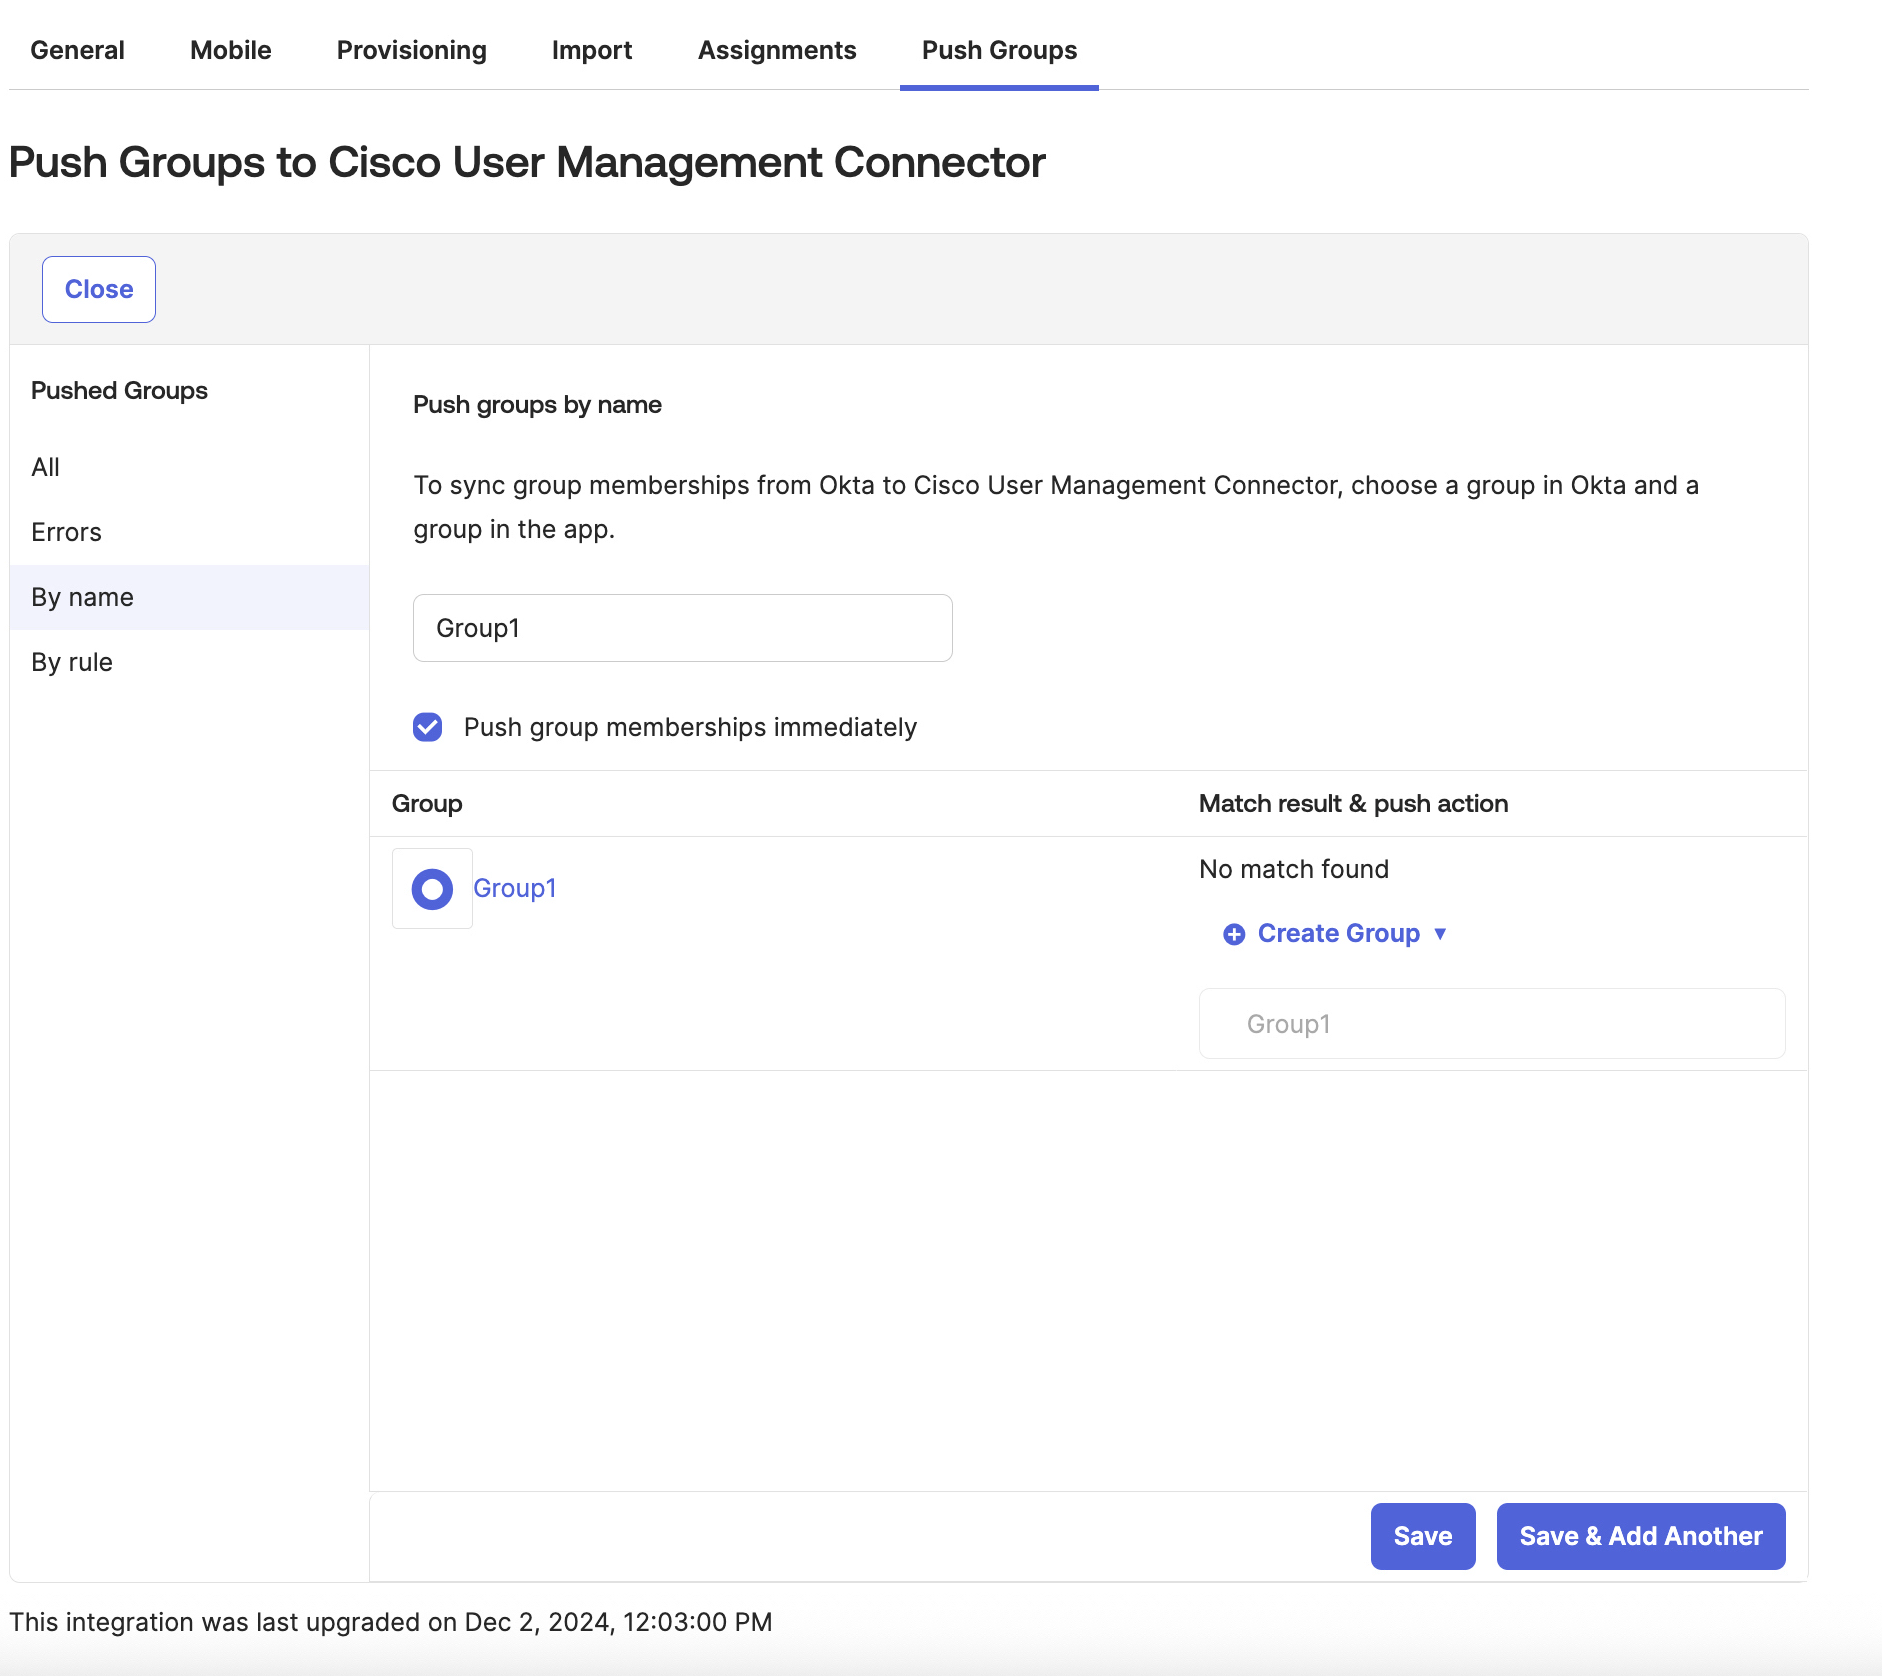Open the Group1 group link
This screenshot has width=1882, height=1676.
pos(514,888)
